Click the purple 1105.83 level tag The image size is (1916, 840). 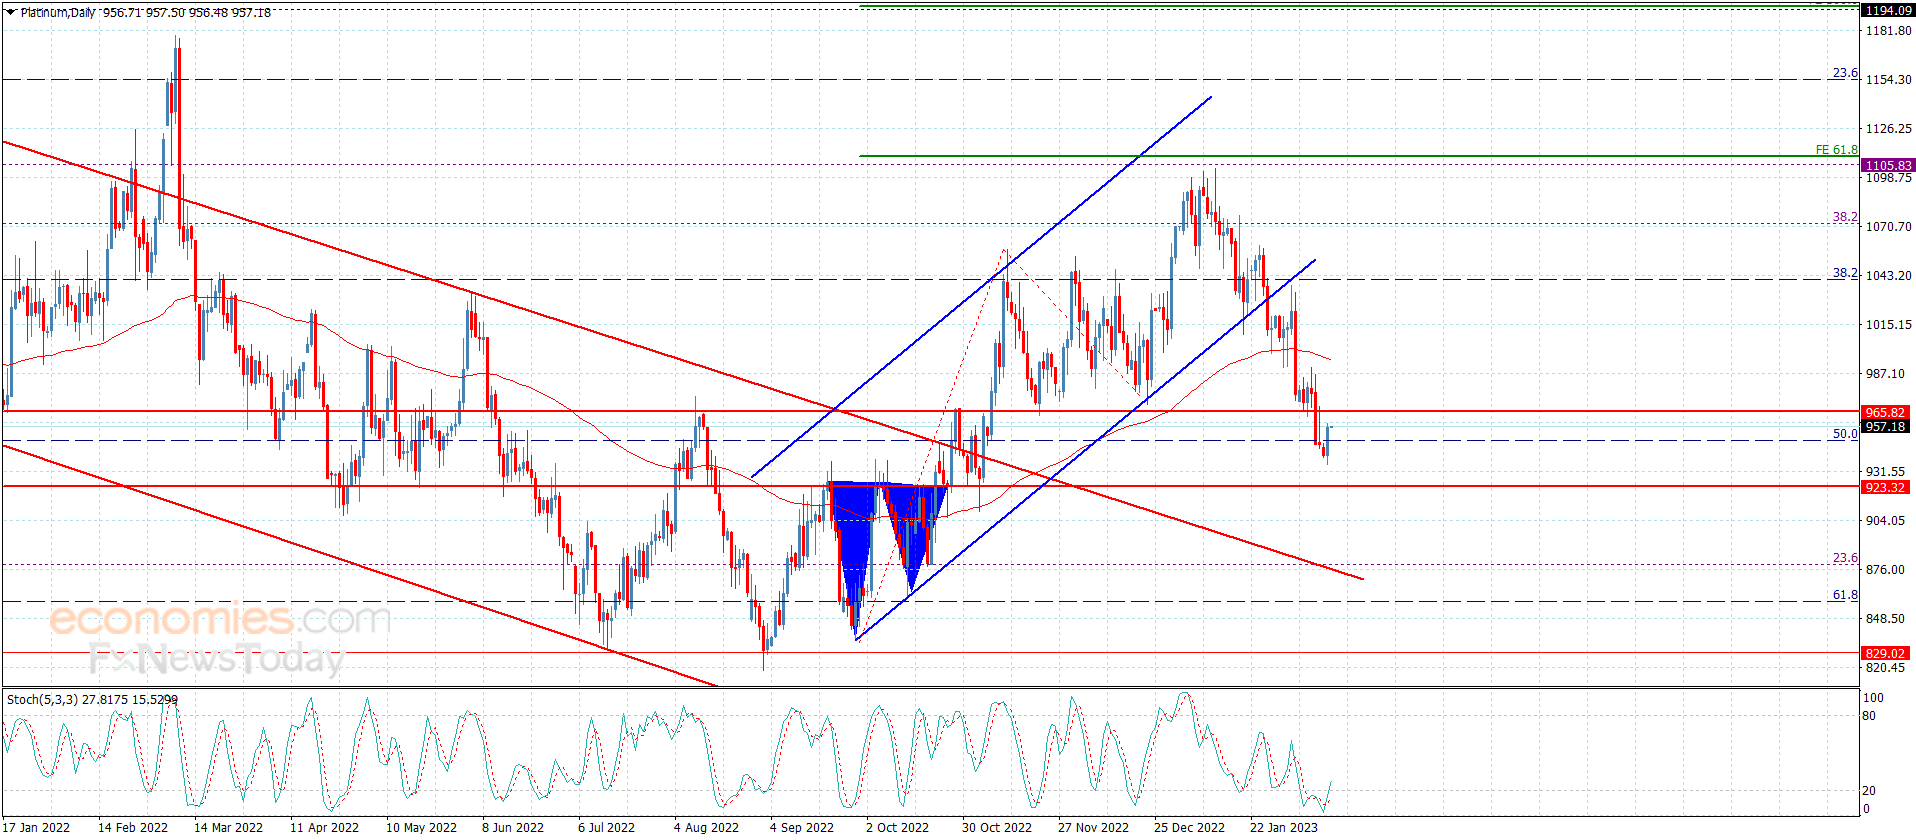pyautogui.click(x=1887, y=165)
